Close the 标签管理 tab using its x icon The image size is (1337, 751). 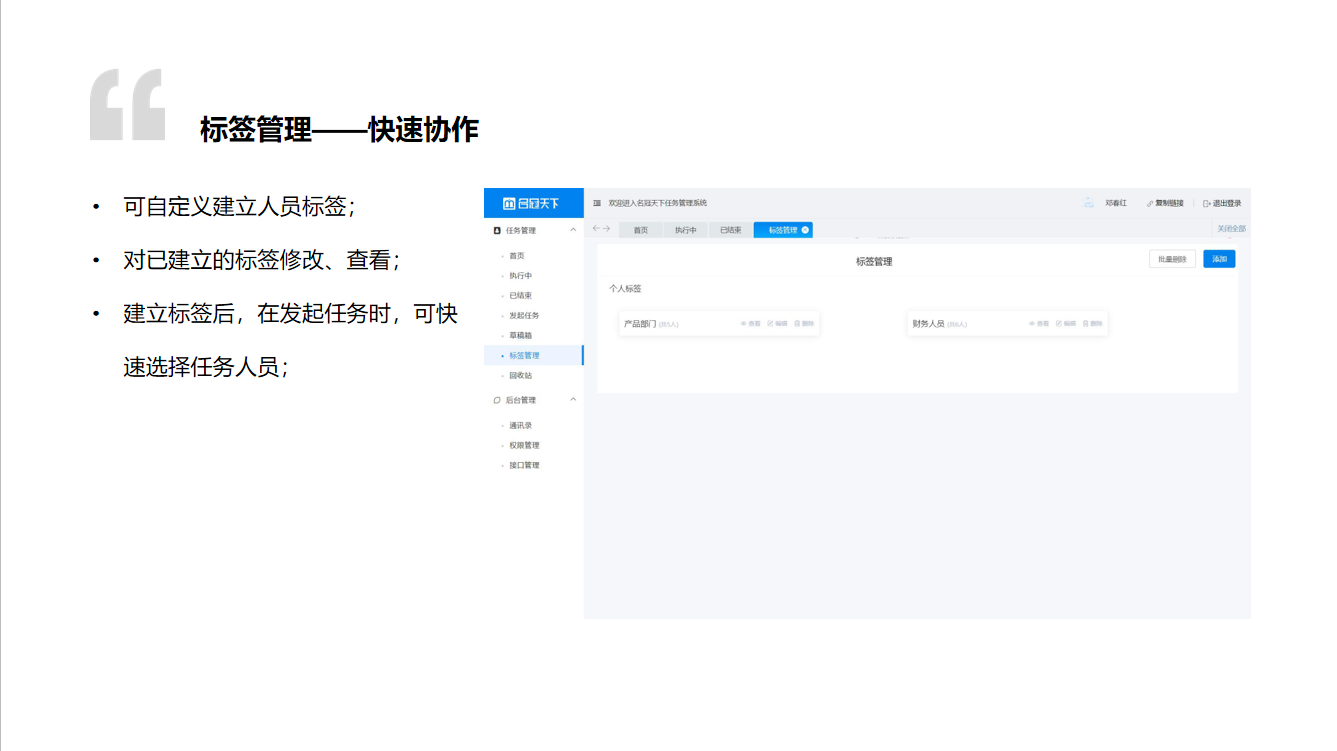point(805,230)
